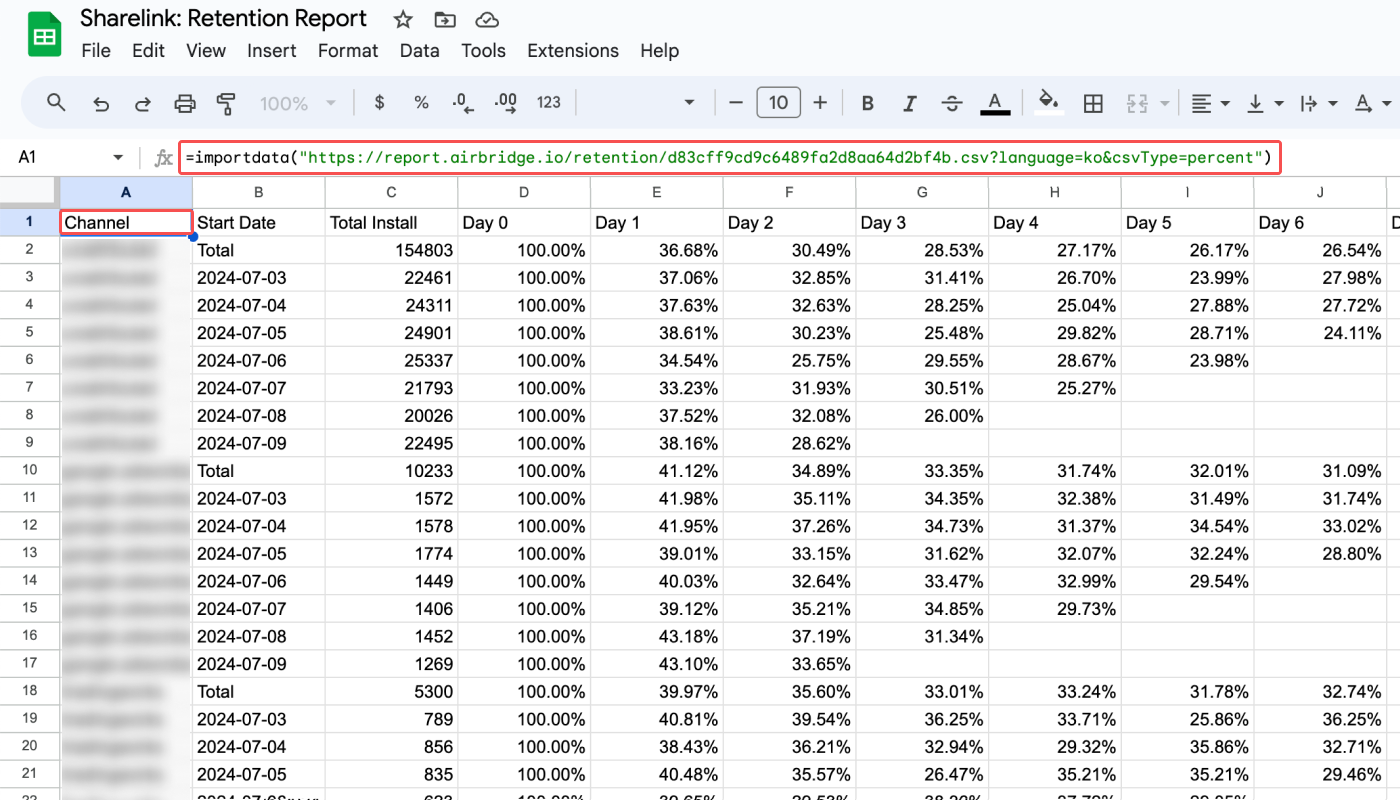1400x800 pixels.
Task: Select the cell with value 5300
Action: coord(391,691)
